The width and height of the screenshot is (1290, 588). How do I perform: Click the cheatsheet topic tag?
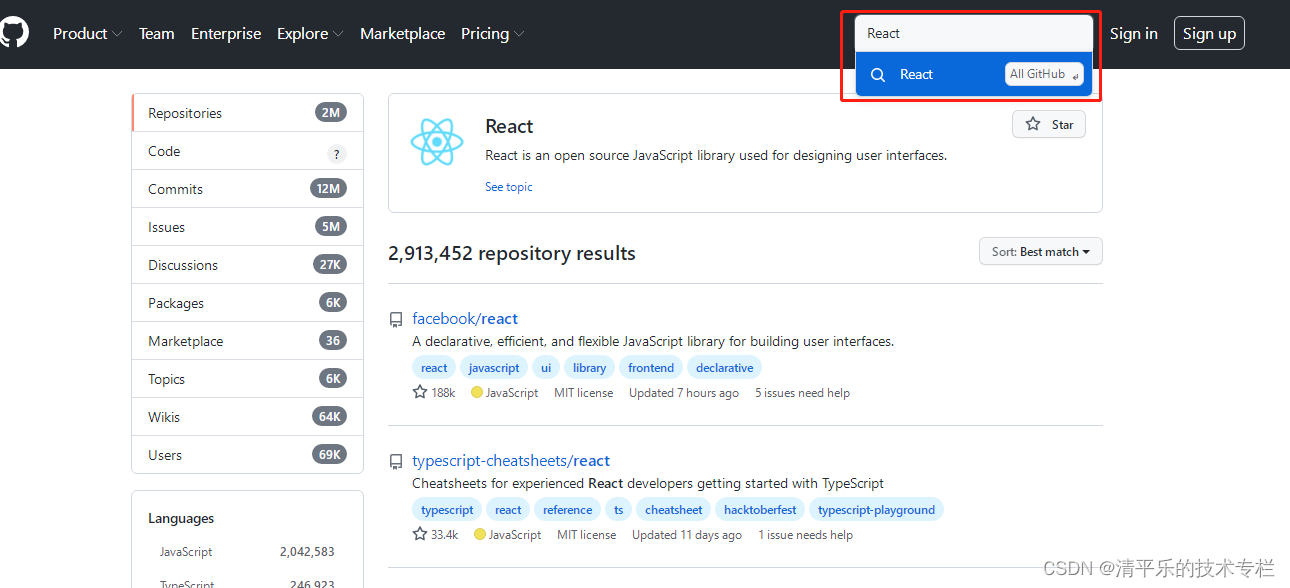[x=674, y=510]
